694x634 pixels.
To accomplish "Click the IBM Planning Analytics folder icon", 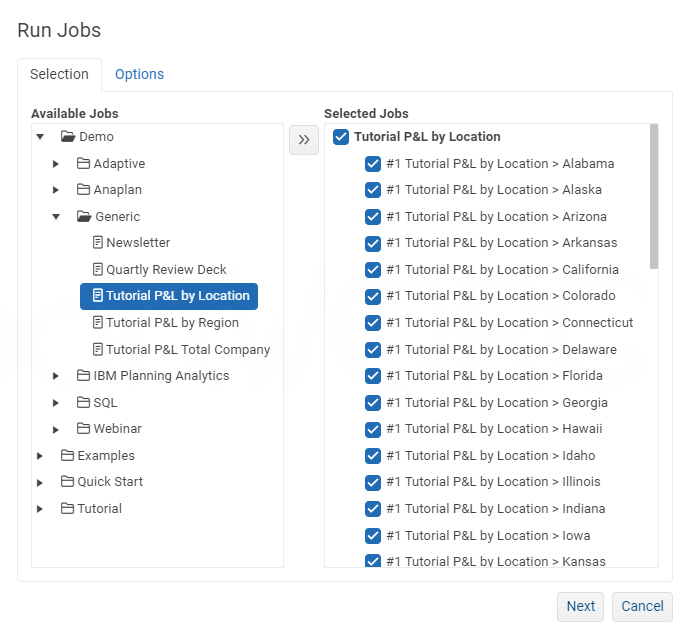I will pyautogui.click(x=84, y=376).
